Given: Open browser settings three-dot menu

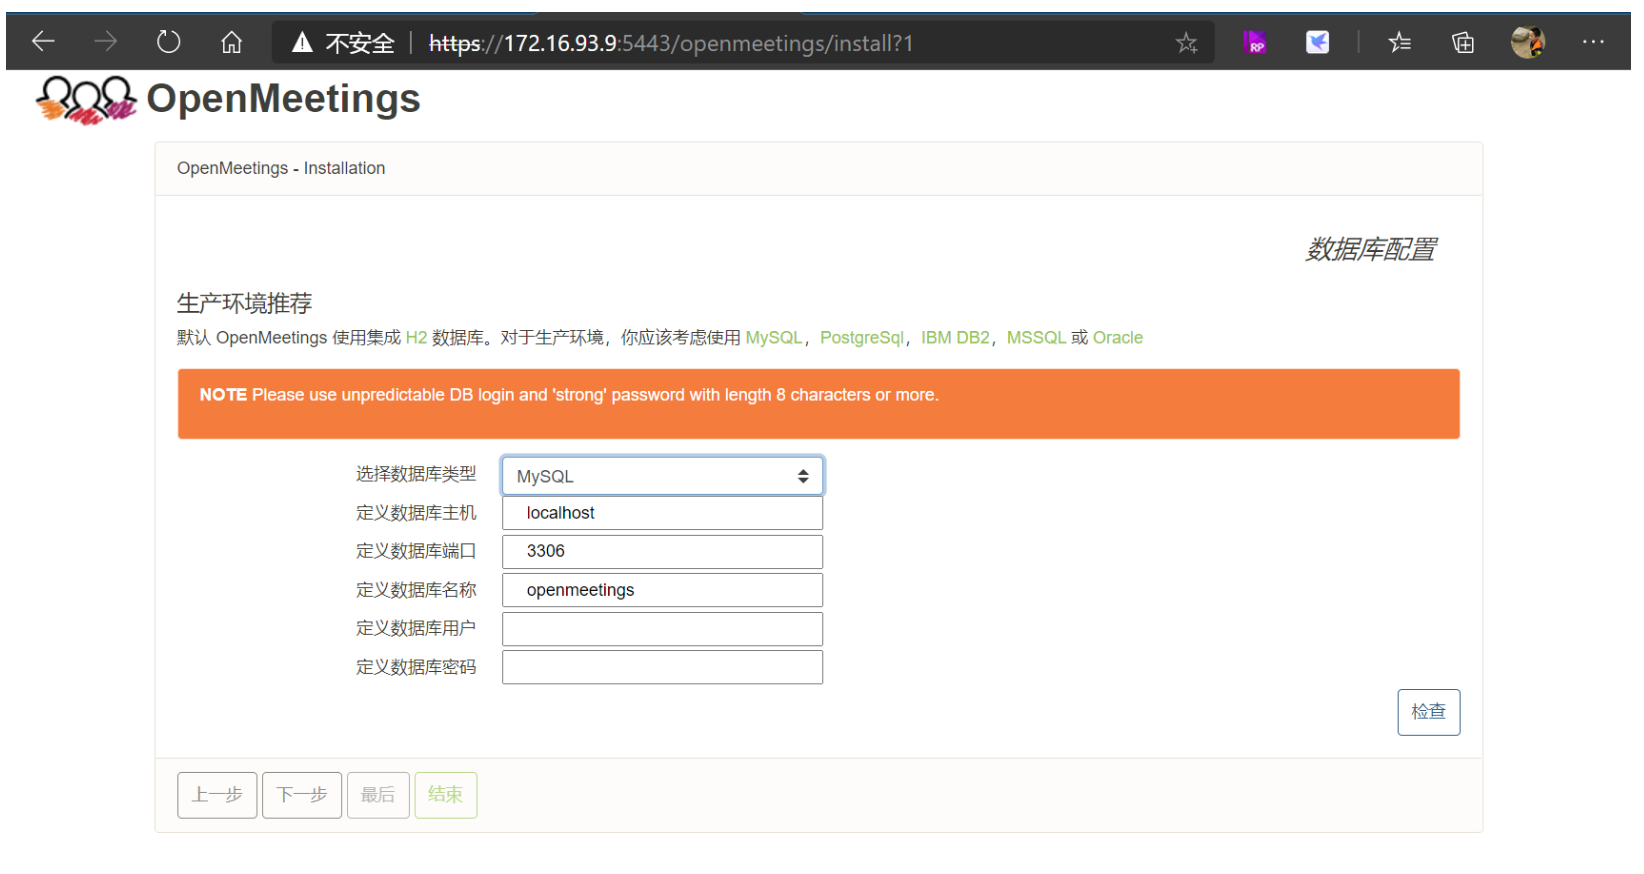Looking at the screenshot, I should (x=1593, y=42).
